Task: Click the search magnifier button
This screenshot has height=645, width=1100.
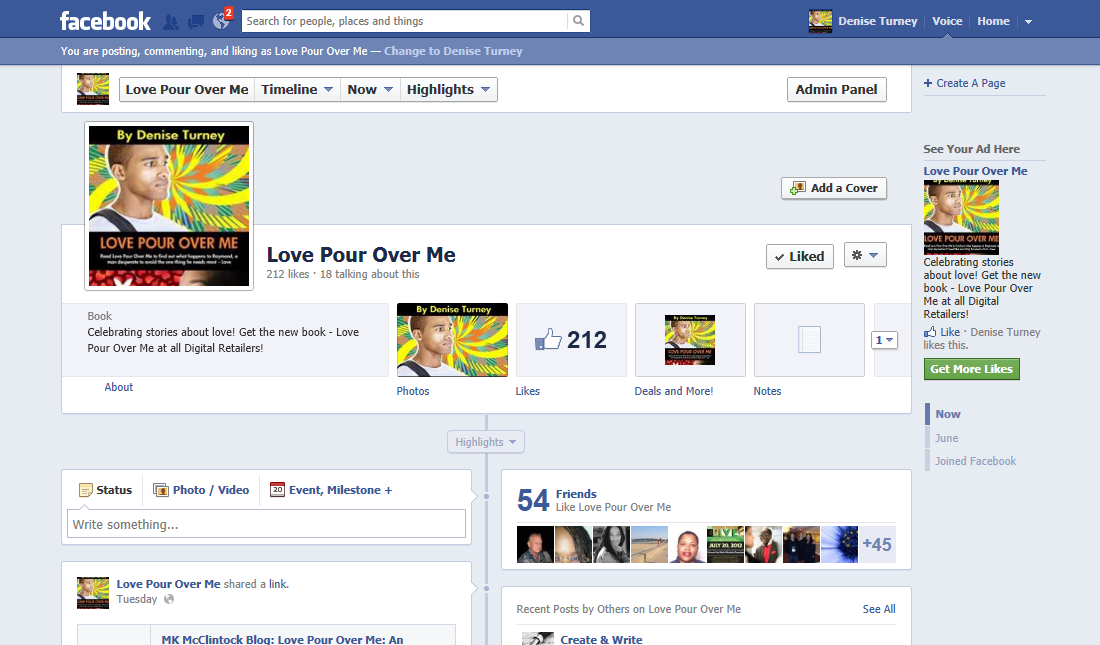Action: pos(578,21)
